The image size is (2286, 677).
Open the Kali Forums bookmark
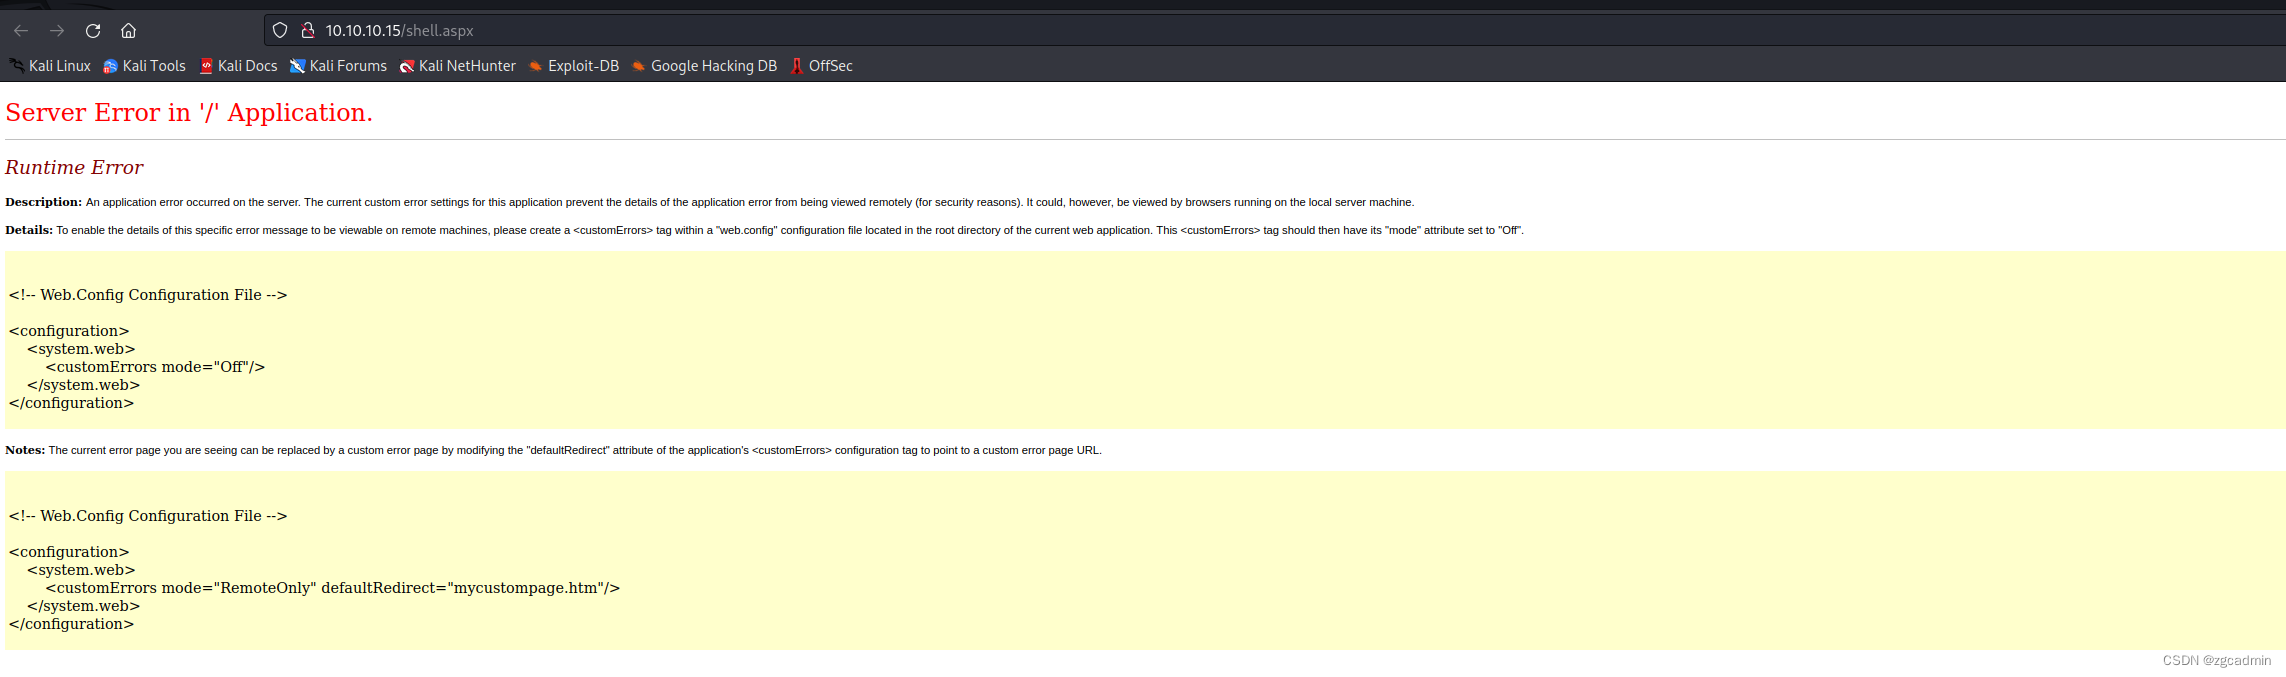(338, 66)
